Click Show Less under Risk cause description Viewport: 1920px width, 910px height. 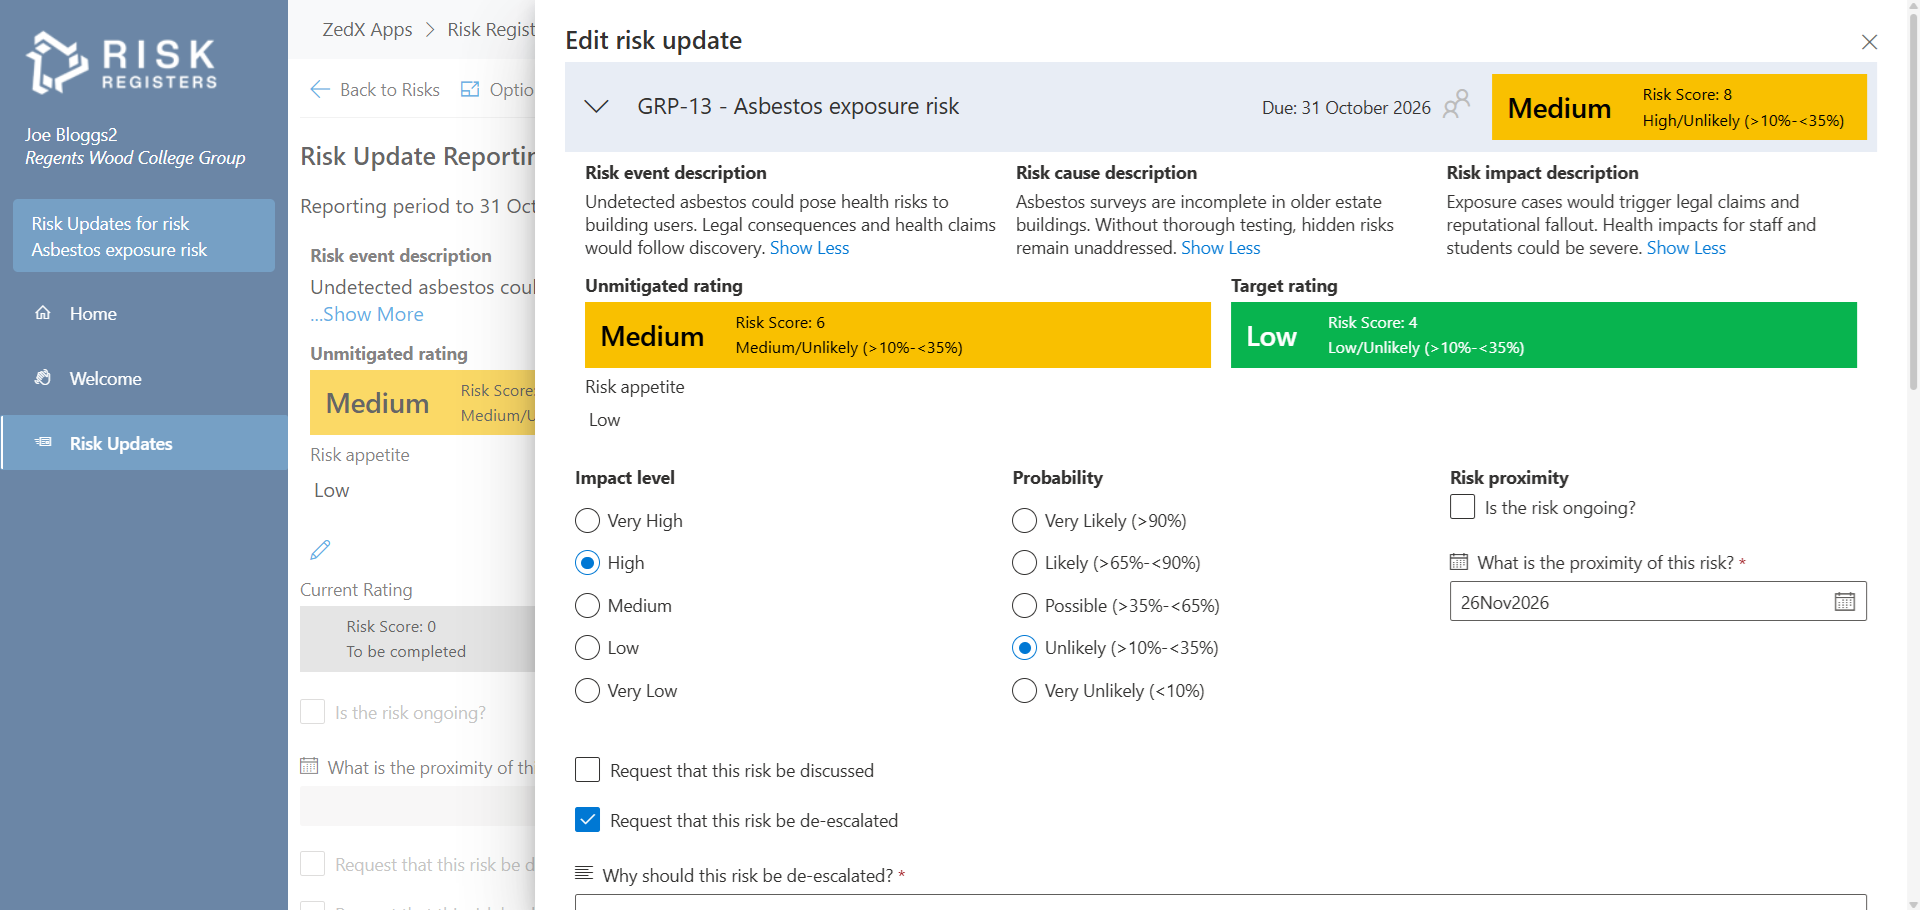point(1220,248)
